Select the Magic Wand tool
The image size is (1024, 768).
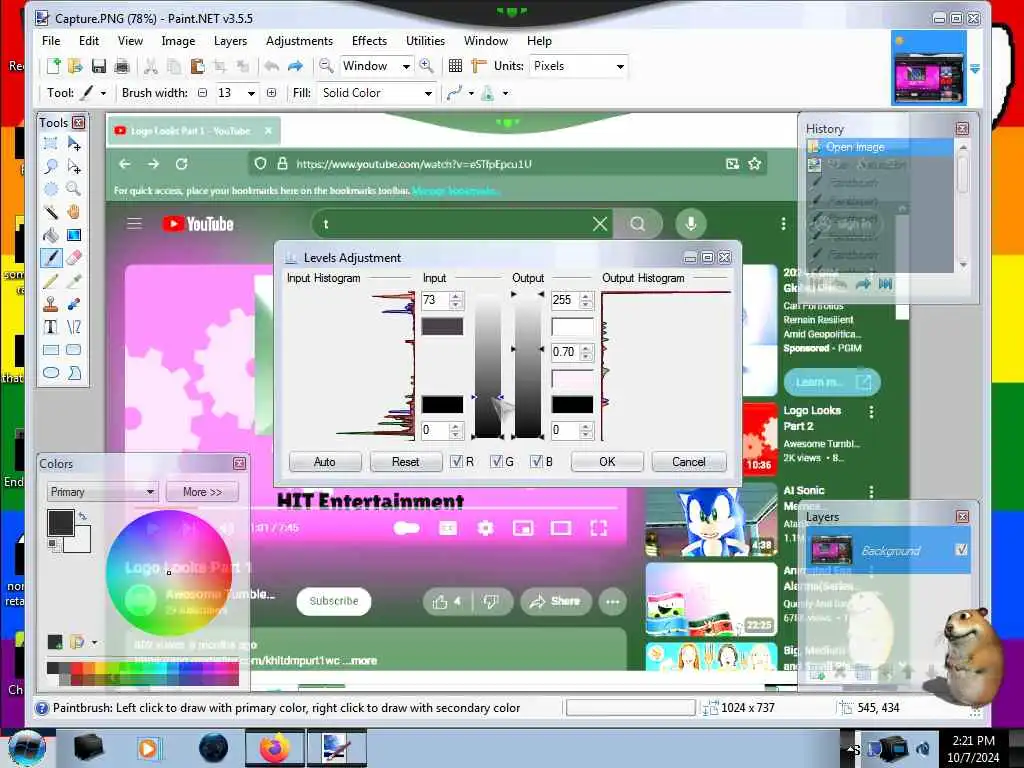50,212
